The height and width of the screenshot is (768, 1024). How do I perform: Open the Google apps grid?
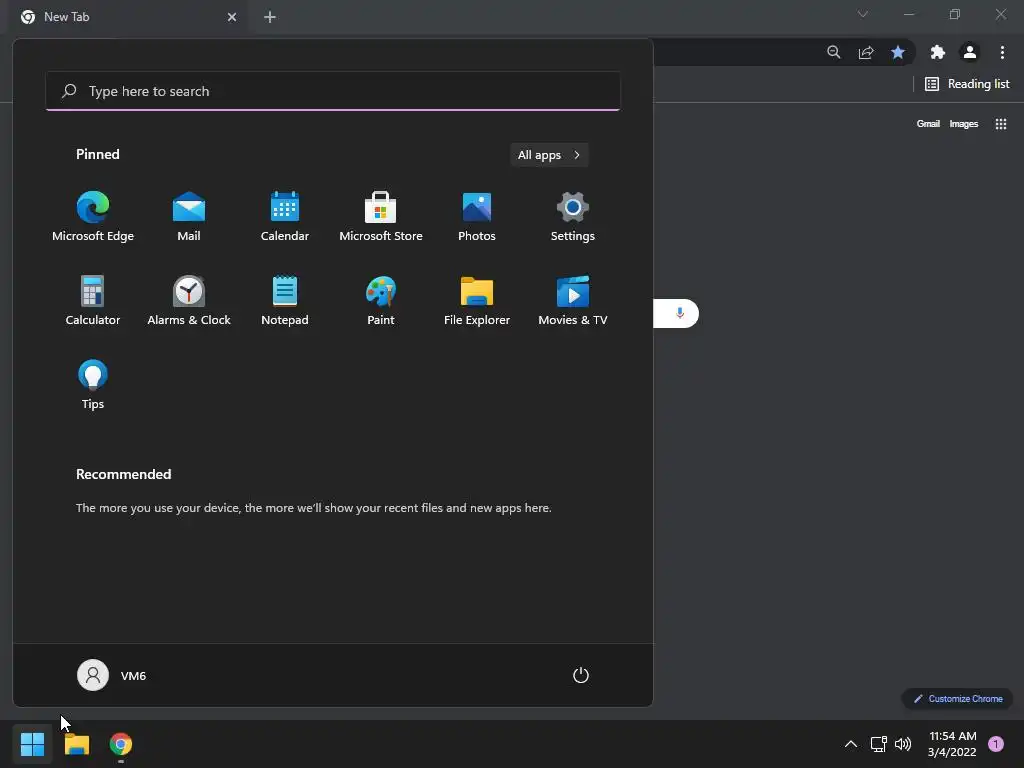point(1000,123)
